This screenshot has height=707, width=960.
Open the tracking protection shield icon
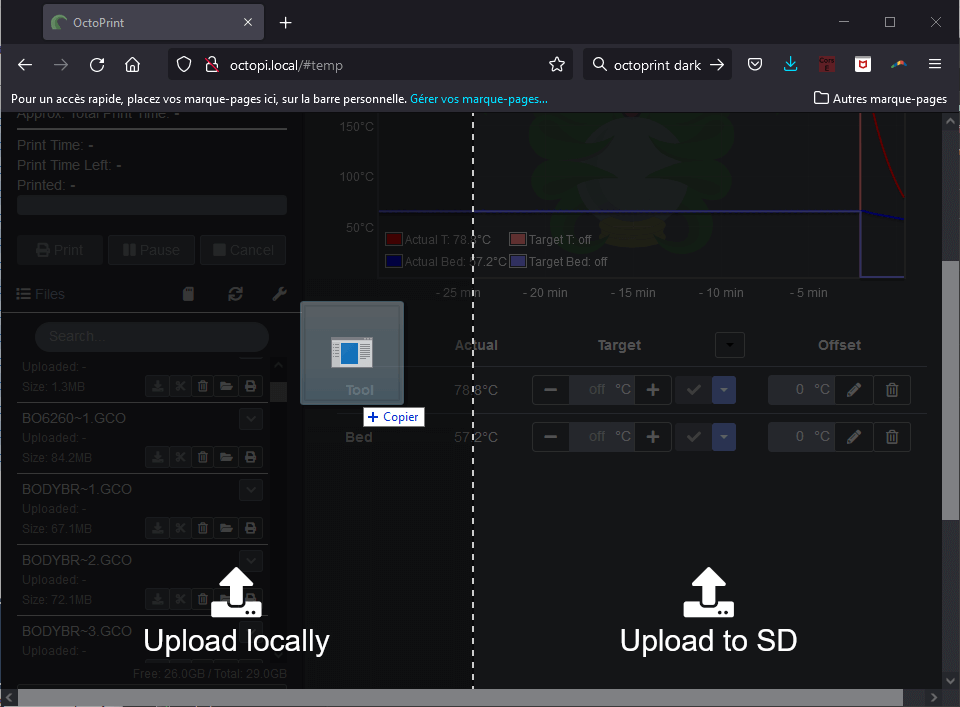click(x=184, y=65)
